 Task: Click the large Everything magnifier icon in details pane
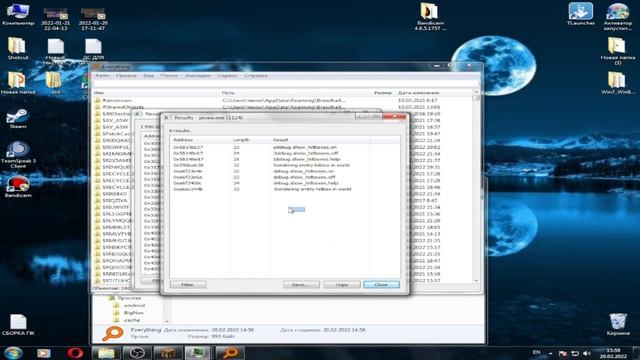[x=113, y=333]
